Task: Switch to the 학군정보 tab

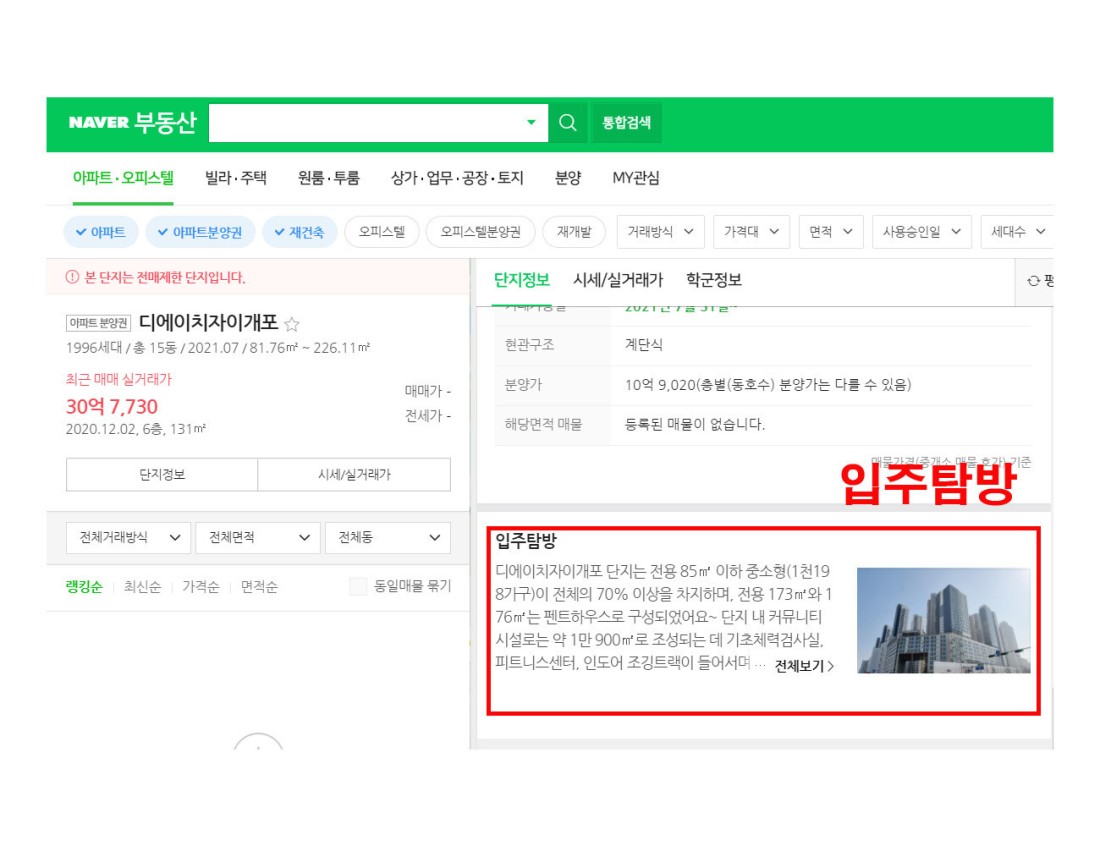Action: tap(714, 281)
